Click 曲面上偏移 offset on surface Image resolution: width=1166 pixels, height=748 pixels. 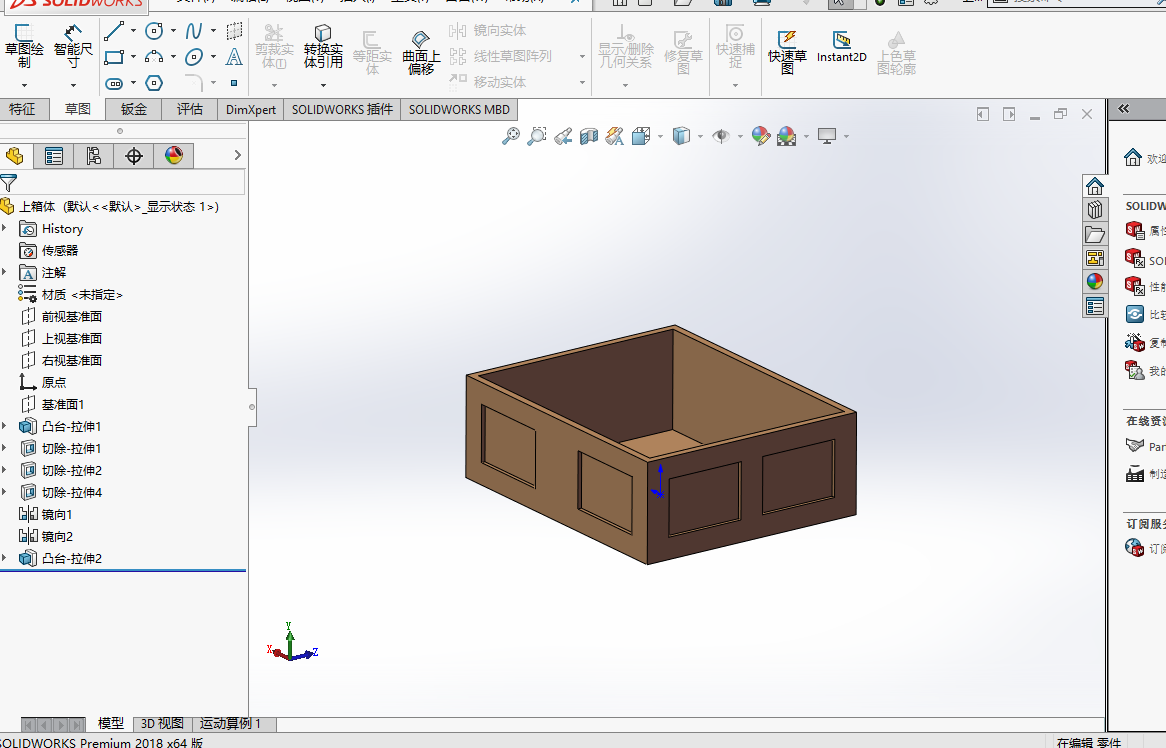tap(421, 52)
